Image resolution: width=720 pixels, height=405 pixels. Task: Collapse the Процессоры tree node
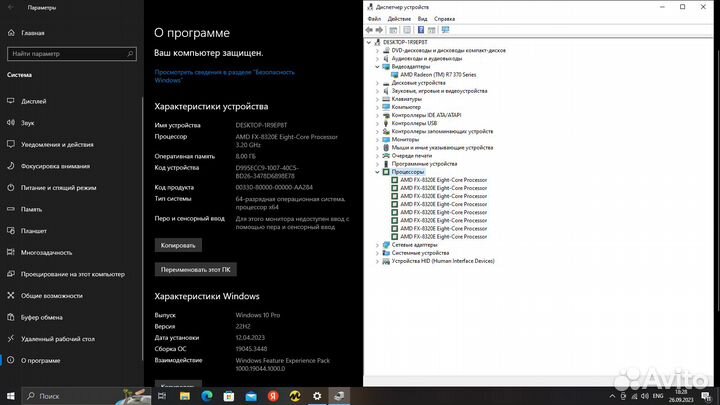click(376, 171)
